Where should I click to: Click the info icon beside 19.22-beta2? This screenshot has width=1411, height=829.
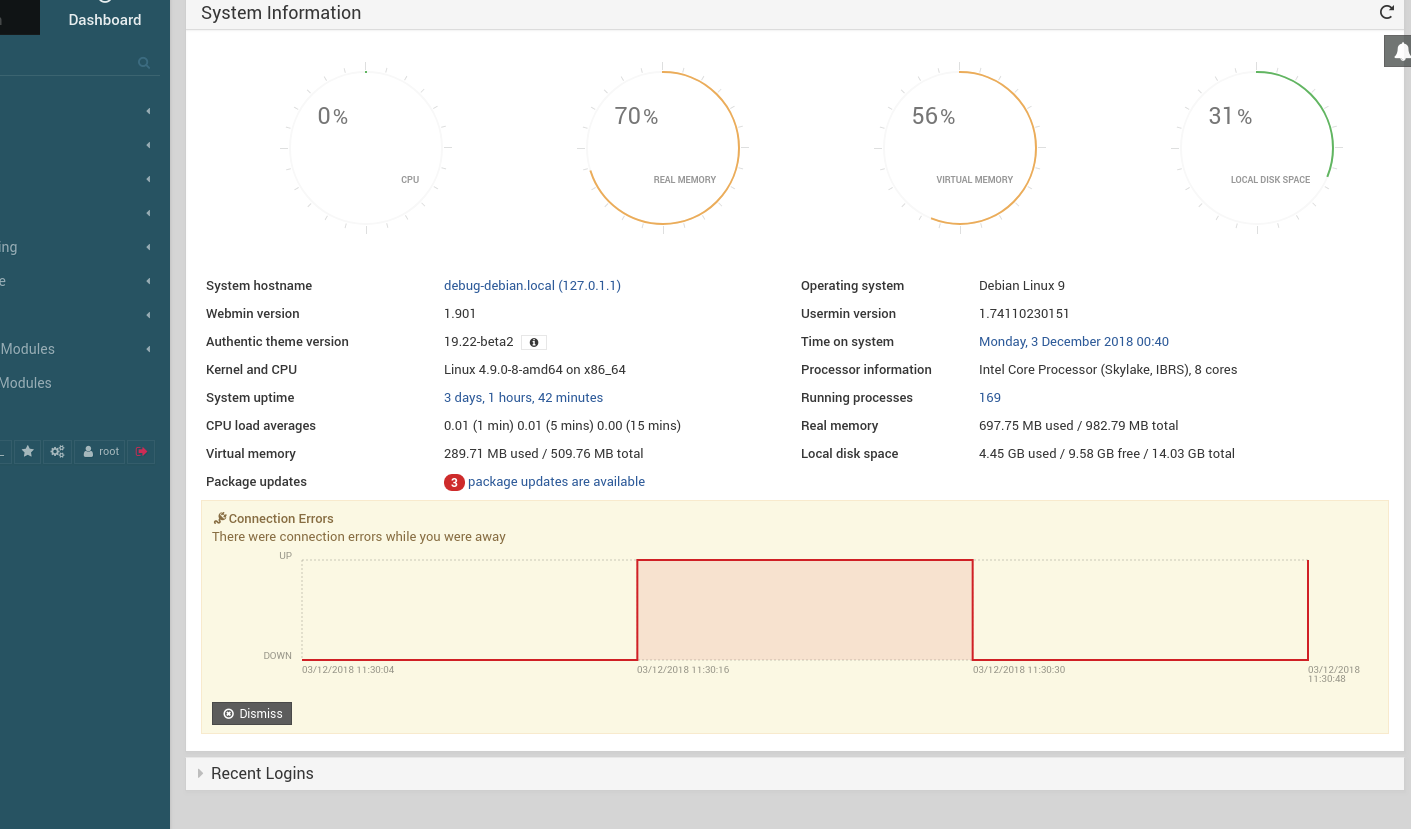coord(534,342)
